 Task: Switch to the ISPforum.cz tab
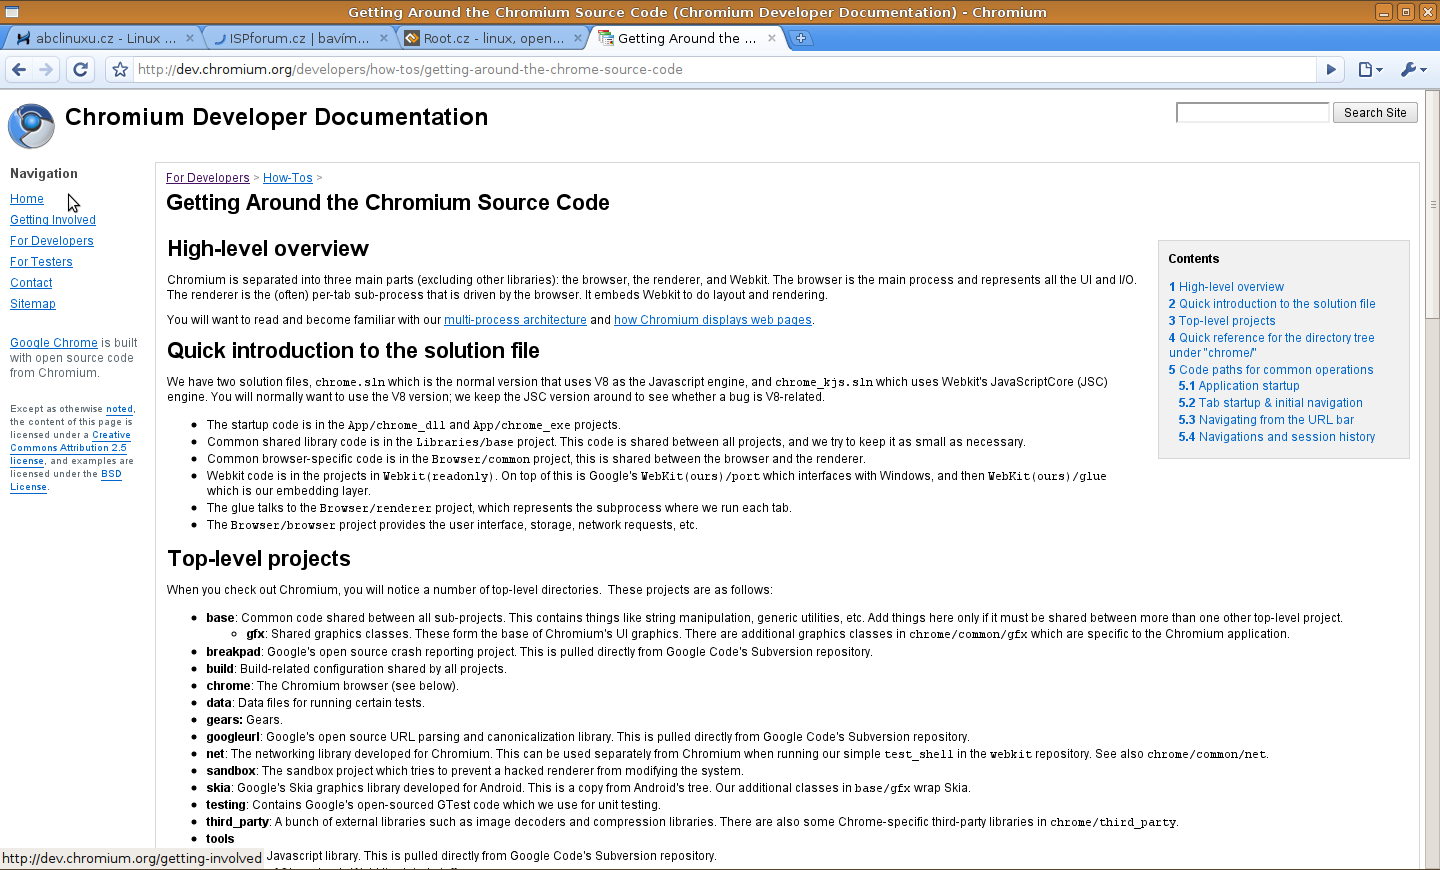pos(299,38)
